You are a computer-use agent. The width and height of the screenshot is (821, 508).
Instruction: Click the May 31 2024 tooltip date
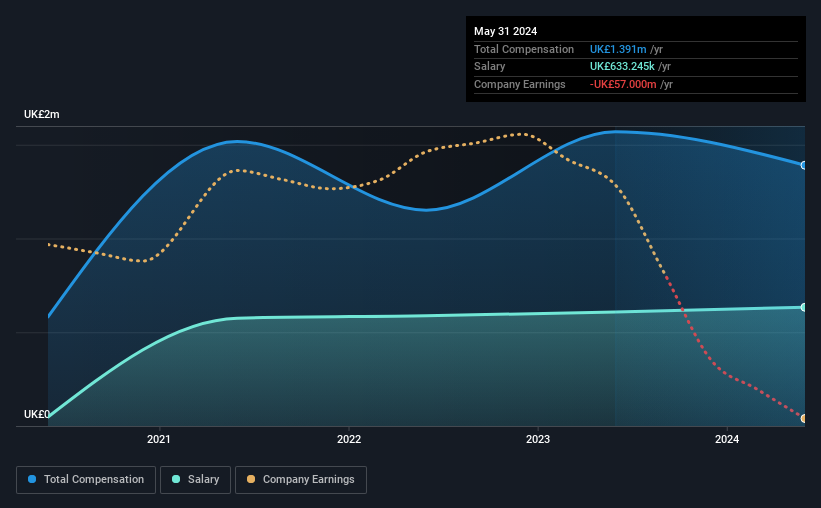[505, 31]
